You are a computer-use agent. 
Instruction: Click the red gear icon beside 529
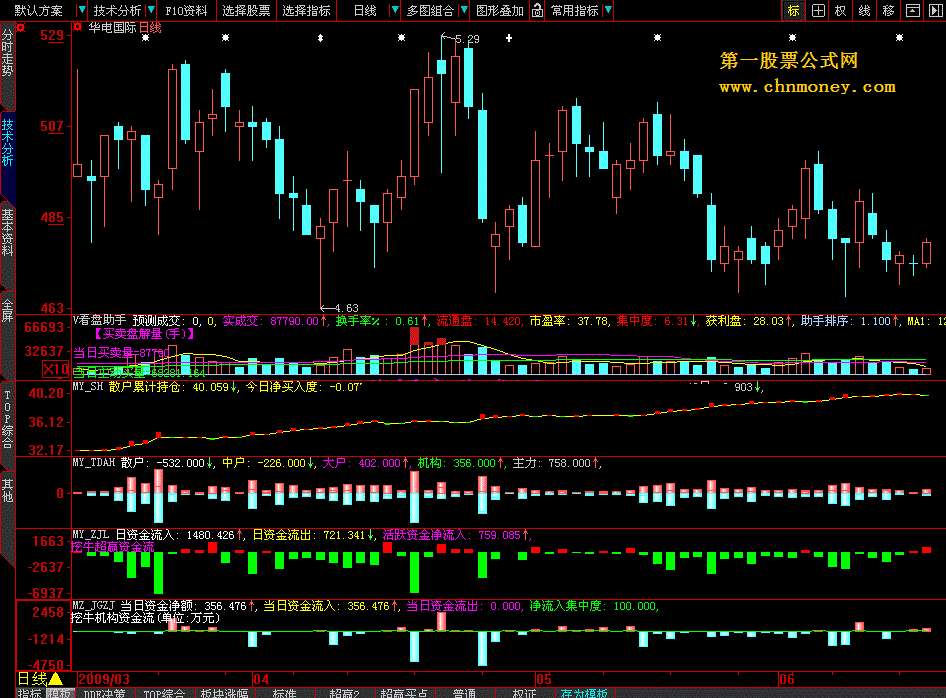(21, 28)
